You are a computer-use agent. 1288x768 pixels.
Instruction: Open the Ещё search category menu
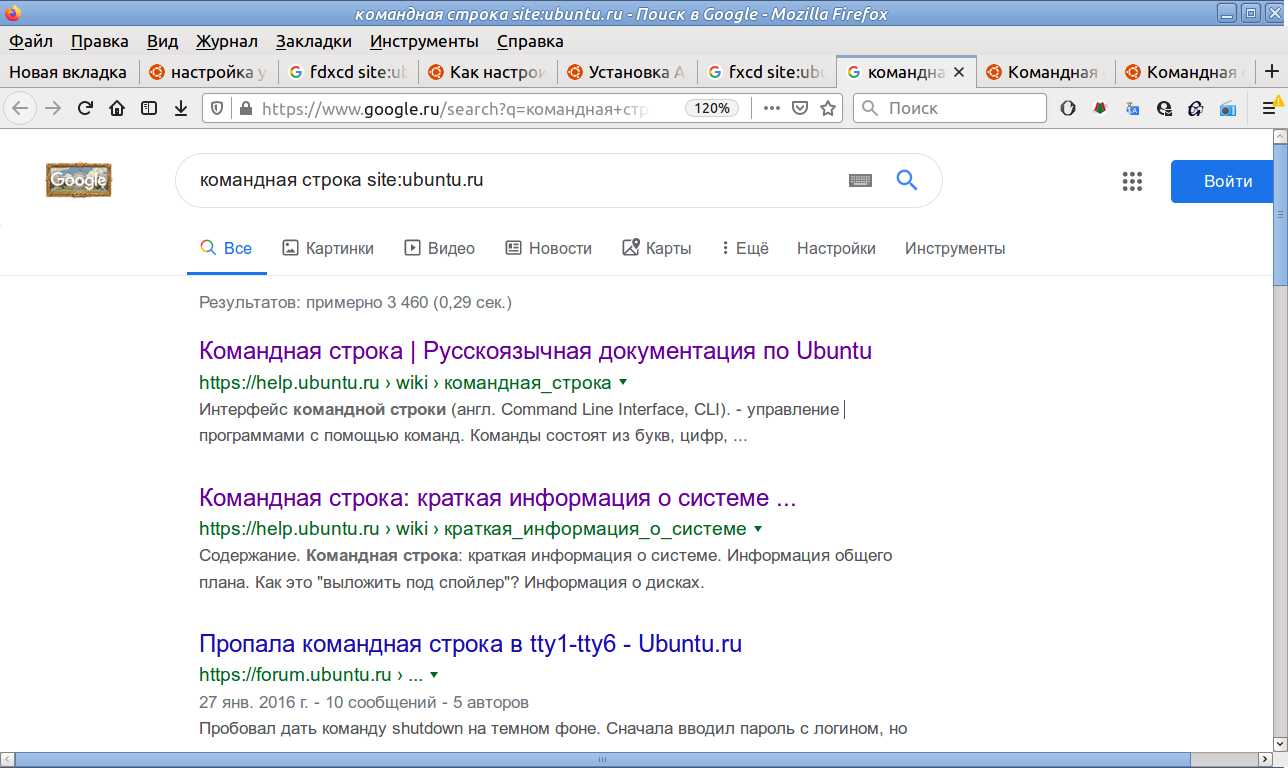pos(744,248)
